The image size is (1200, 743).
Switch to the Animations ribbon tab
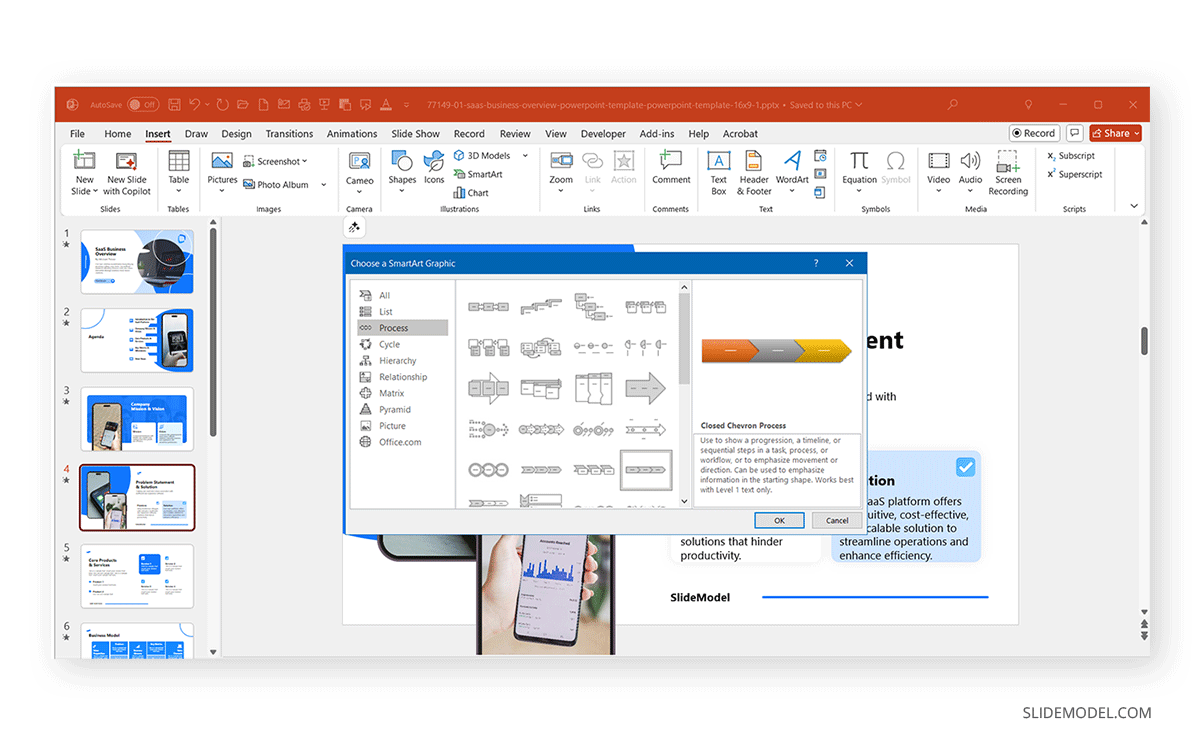(x=352, y=133)
